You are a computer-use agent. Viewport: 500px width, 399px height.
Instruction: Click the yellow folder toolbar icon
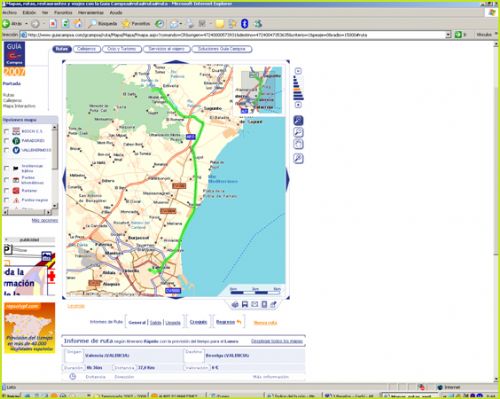219,24
